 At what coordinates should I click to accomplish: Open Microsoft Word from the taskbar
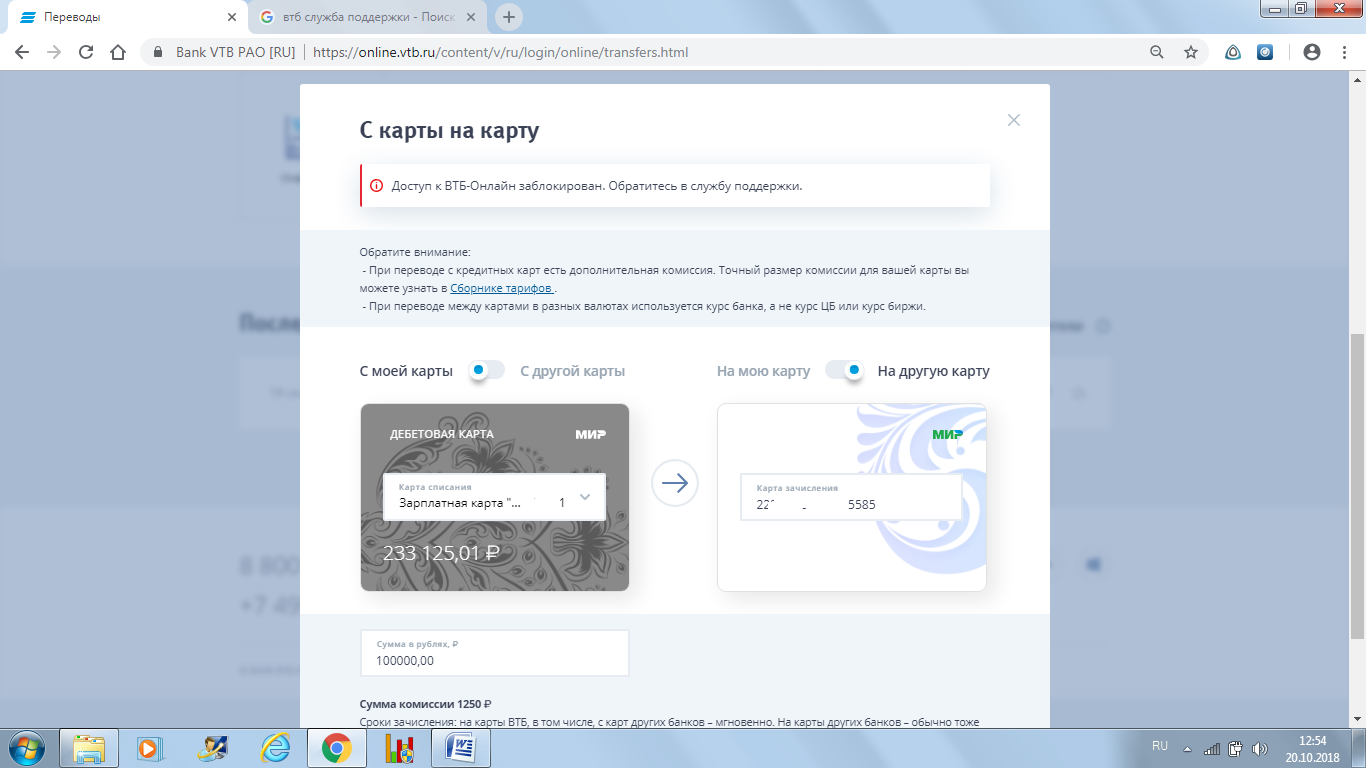pos(462,748)
